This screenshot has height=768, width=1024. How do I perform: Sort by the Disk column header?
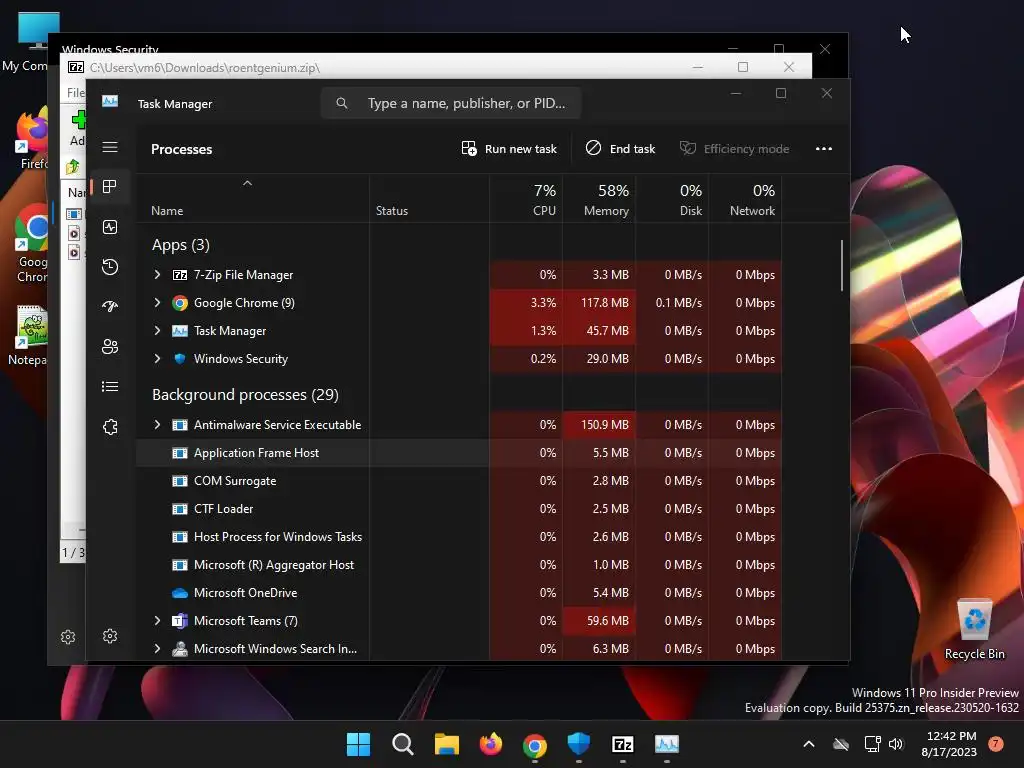coord(672,199)
